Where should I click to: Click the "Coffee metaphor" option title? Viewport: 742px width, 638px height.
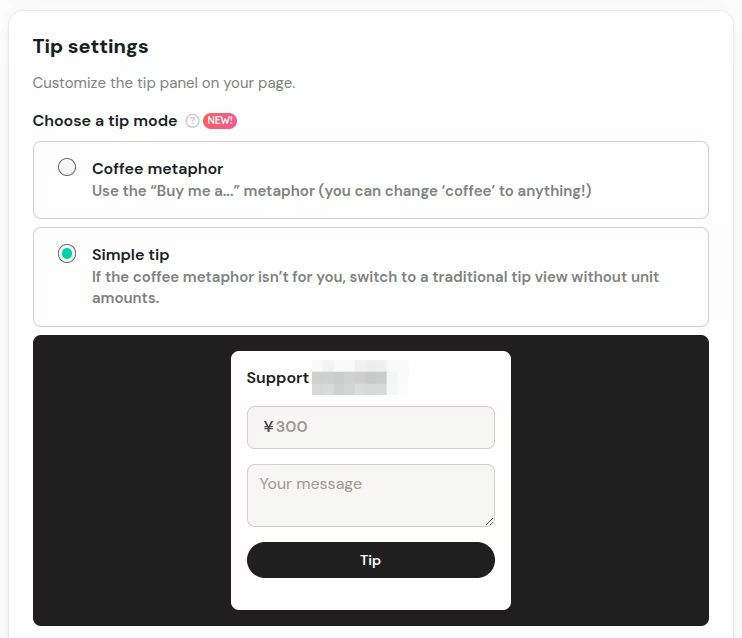coord(157,169)
